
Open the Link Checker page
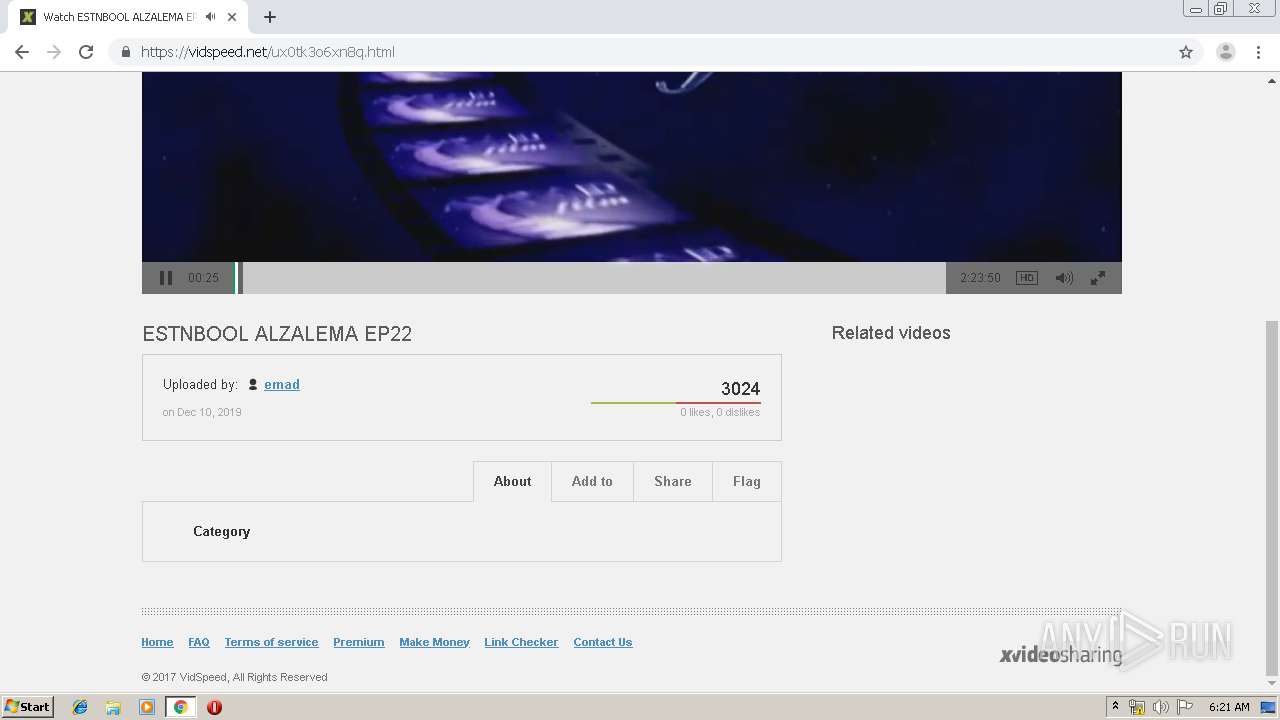point(521,642)
